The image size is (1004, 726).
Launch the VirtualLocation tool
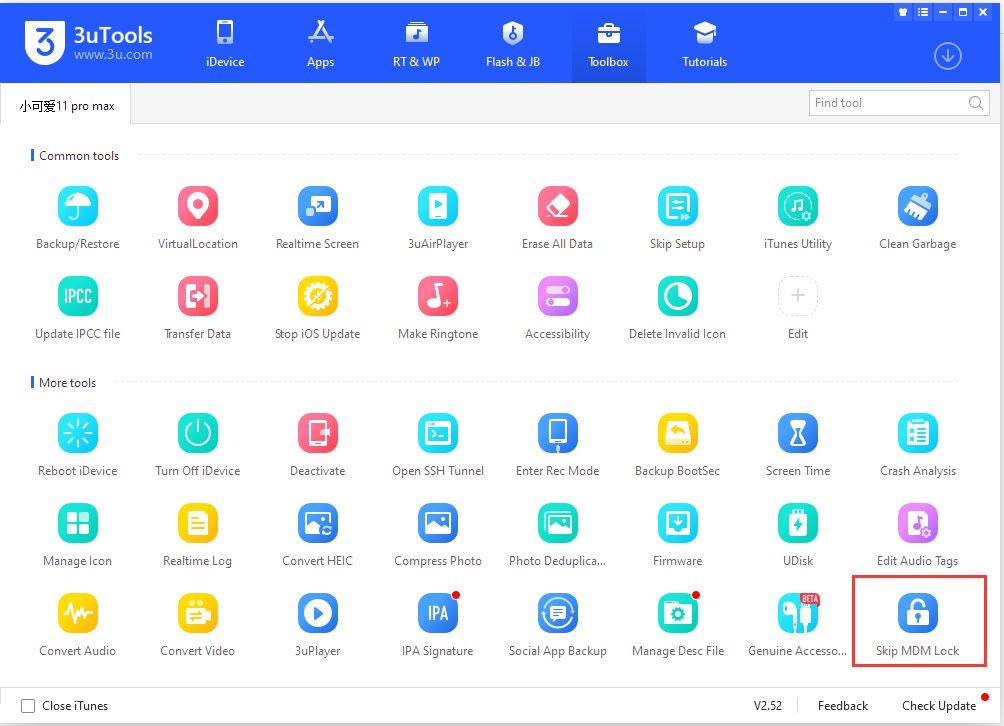click(197, 218)
